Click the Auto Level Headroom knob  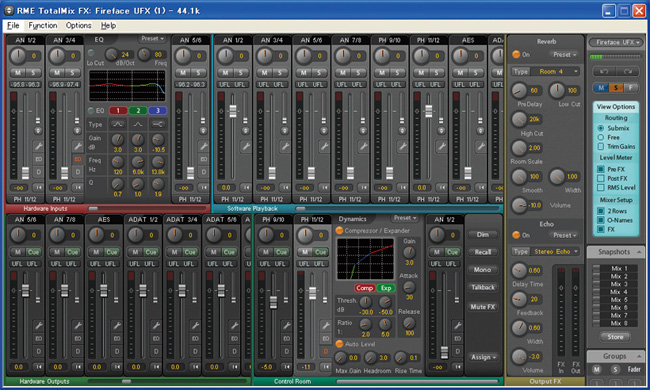[x=370, y=357]
